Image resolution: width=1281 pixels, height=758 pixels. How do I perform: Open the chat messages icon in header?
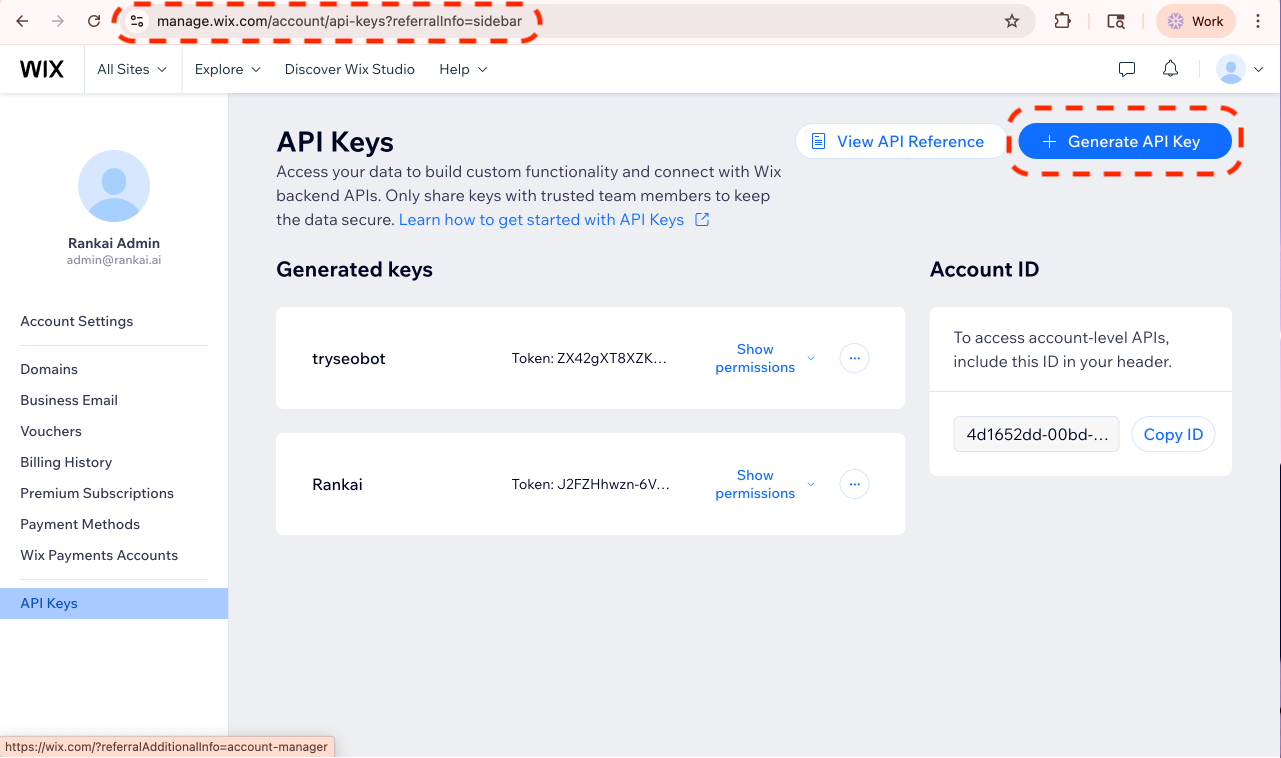[1126, 69]
